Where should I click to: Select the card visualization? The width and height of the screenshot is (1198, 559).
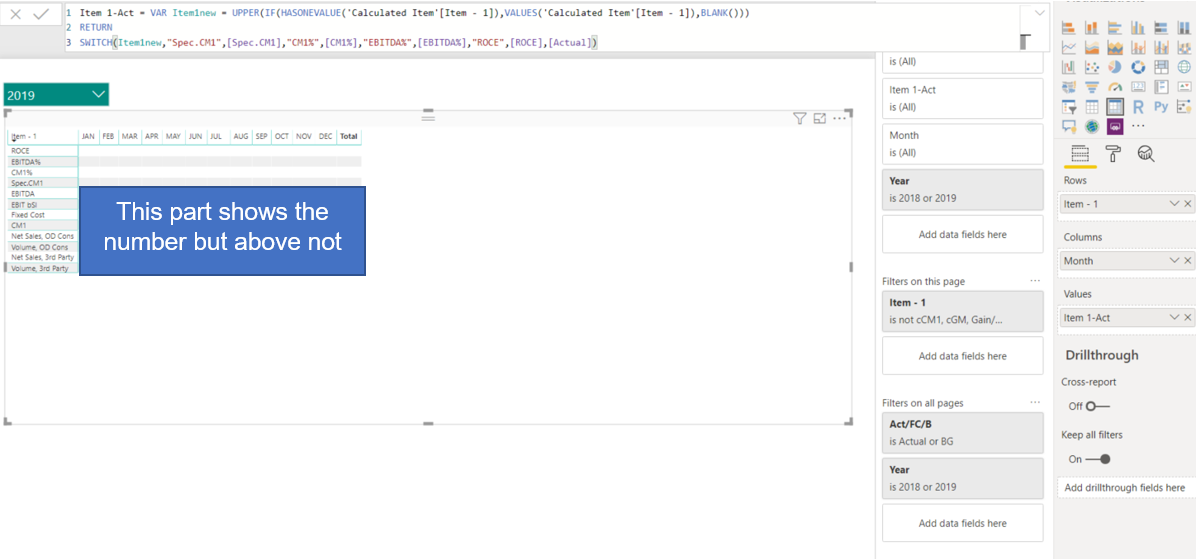1138,86
